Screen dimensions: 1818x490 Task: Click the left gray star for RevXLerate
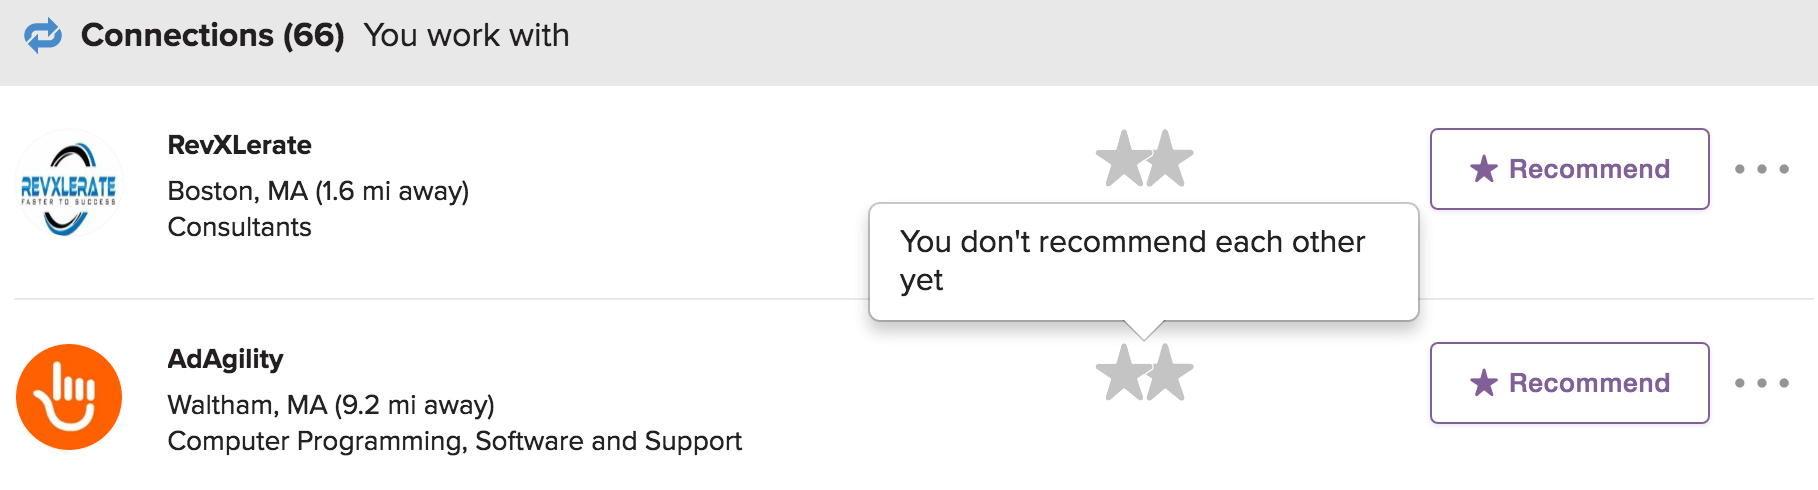(1123, 159)
